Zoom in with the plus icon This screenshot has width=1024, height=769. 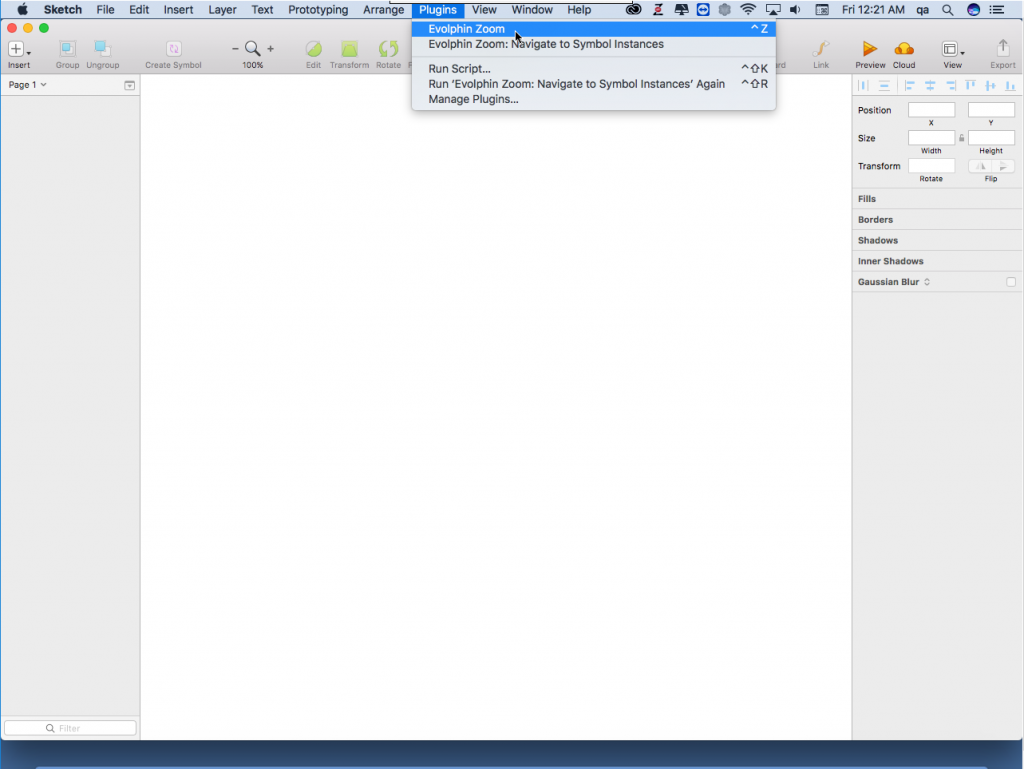click(x=270, y=49)
